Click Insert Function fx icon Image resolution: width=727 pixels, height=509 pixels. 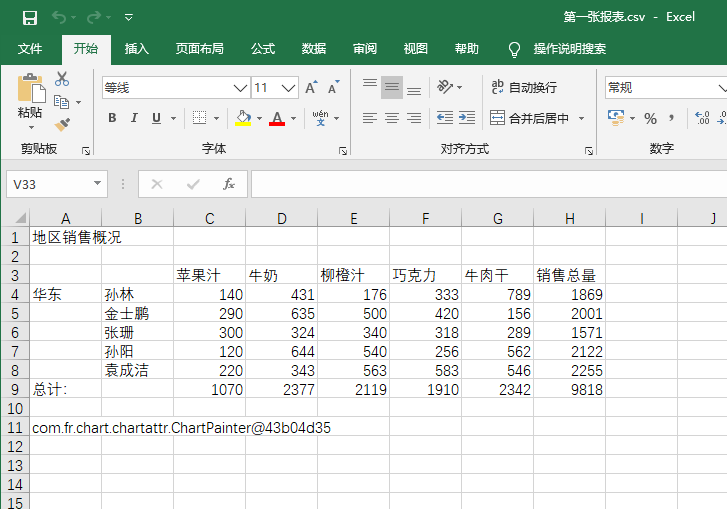(229, 184)
